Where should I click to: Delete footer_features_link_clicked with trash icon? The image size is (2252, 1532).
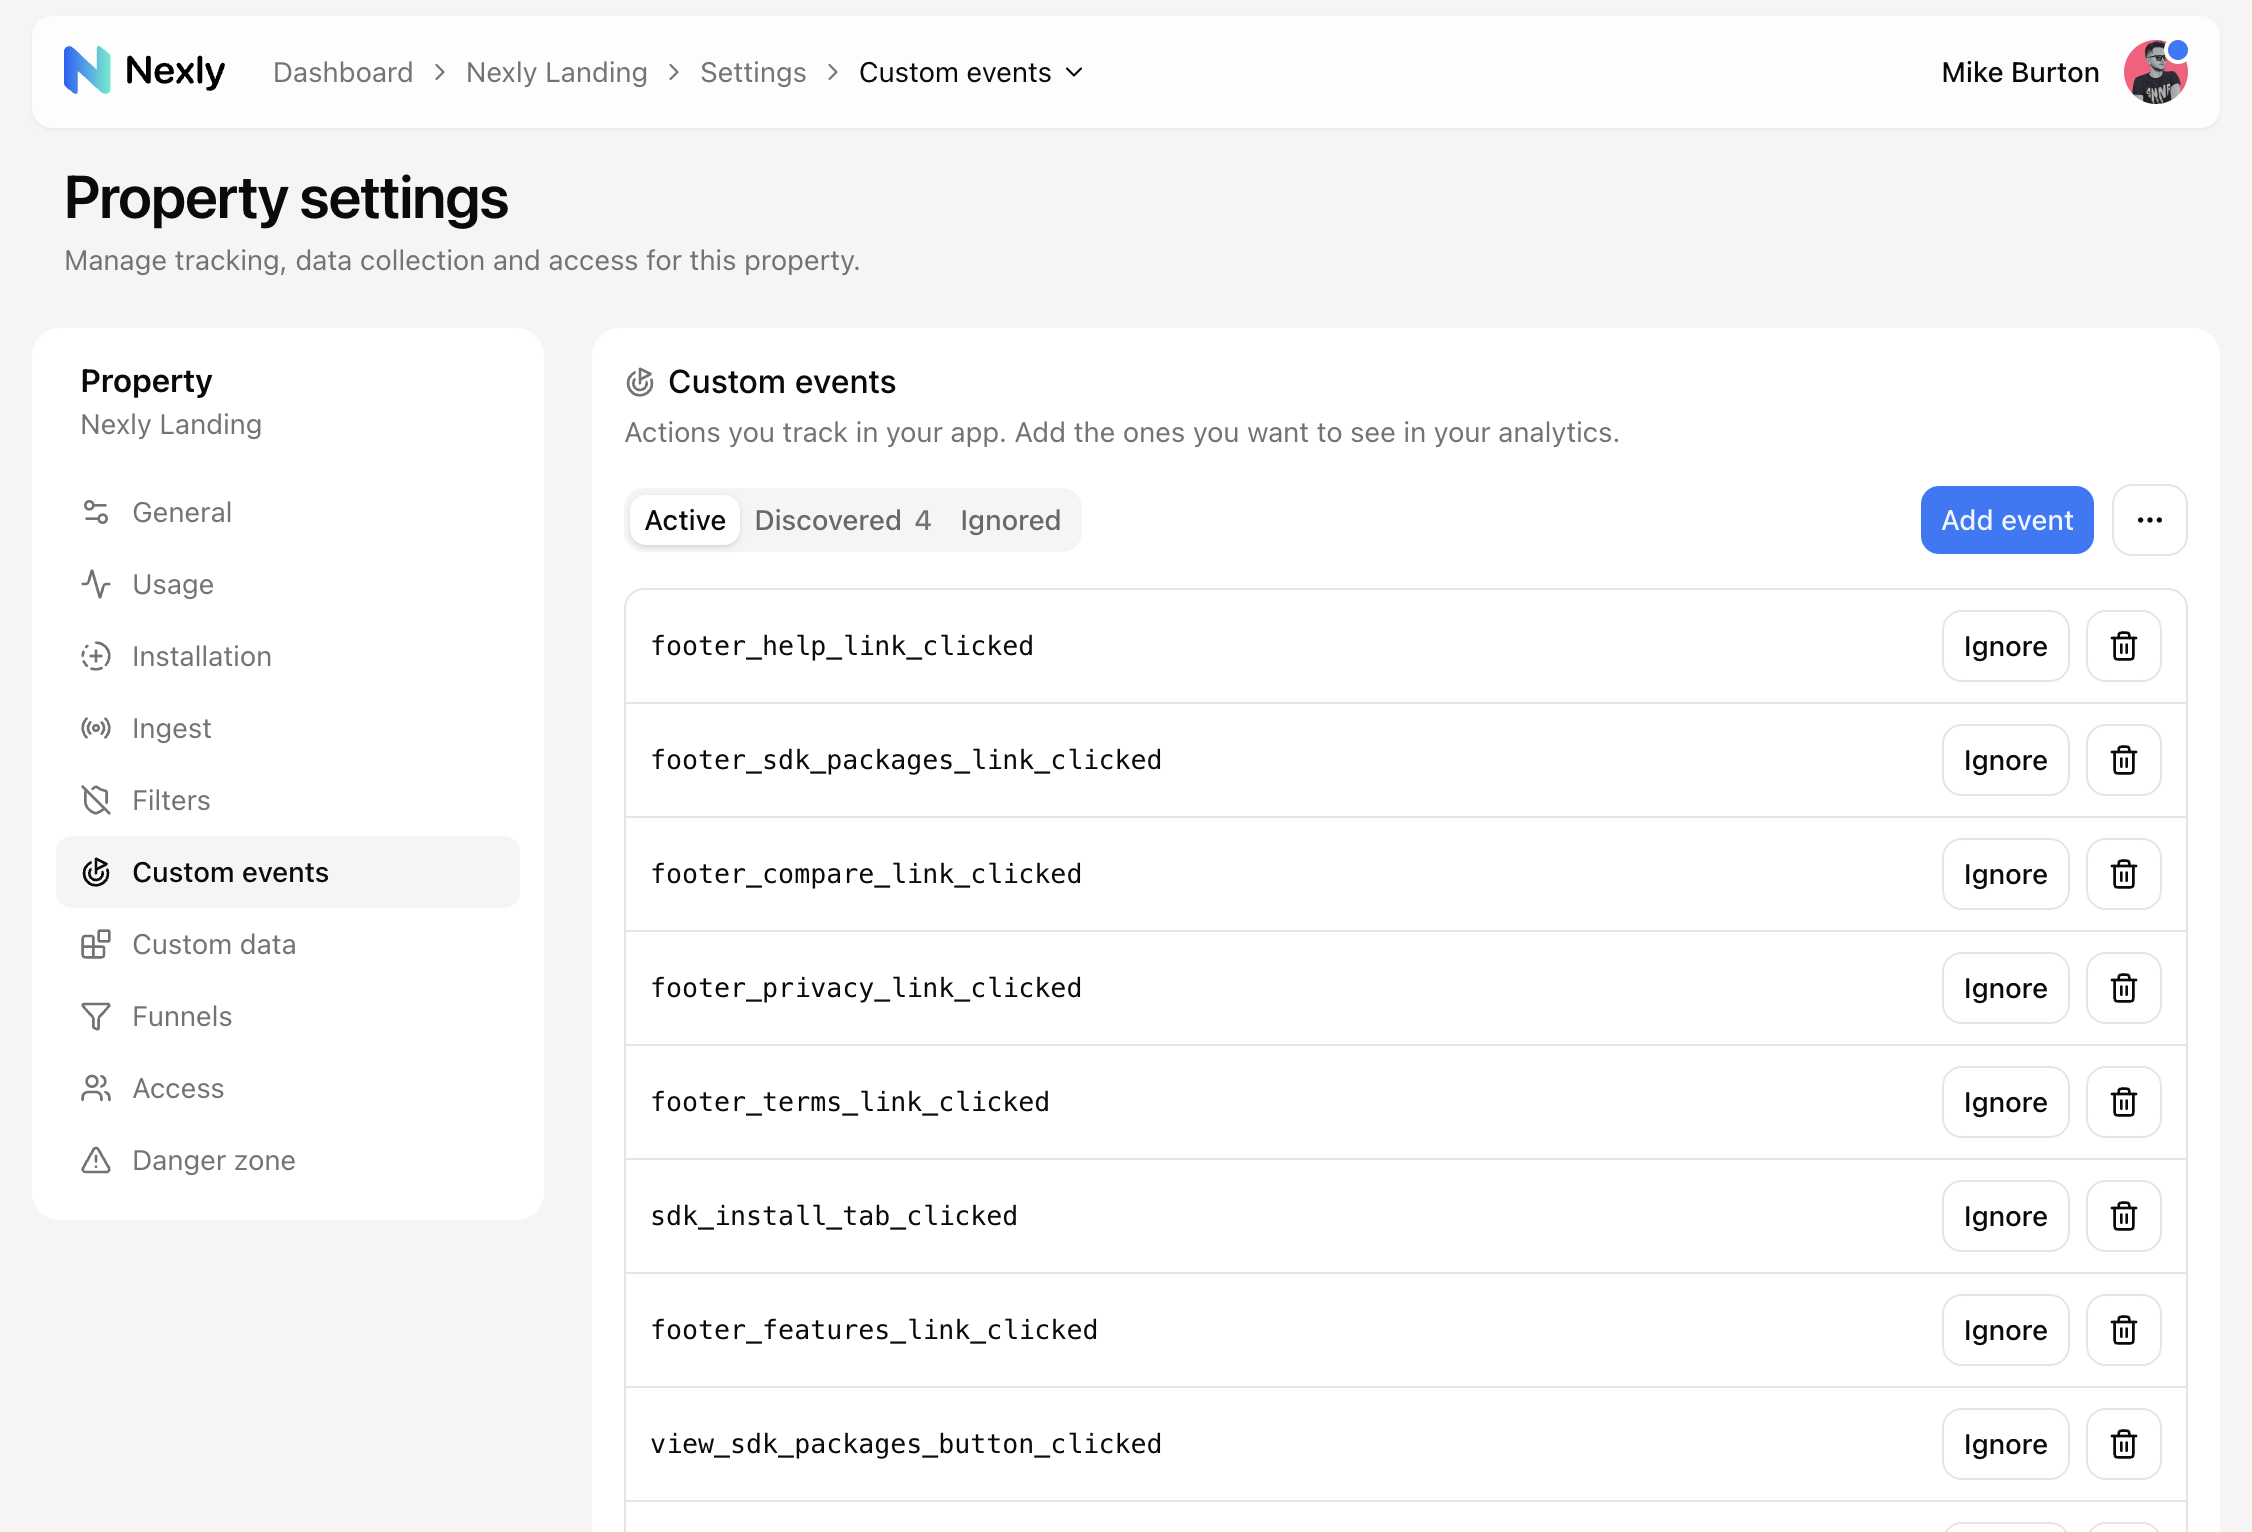[x=2123, y=1330]
